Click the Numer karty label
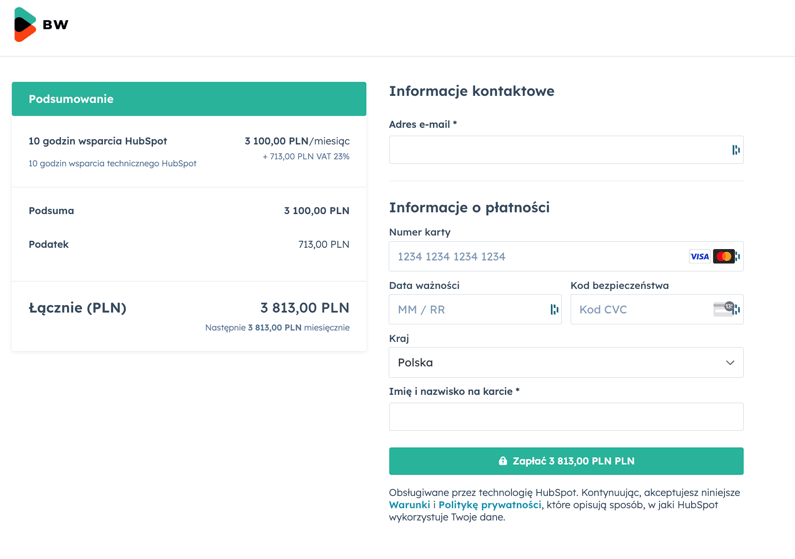The height and width of the screenshot is (559, 795). (x=420, y=232)
